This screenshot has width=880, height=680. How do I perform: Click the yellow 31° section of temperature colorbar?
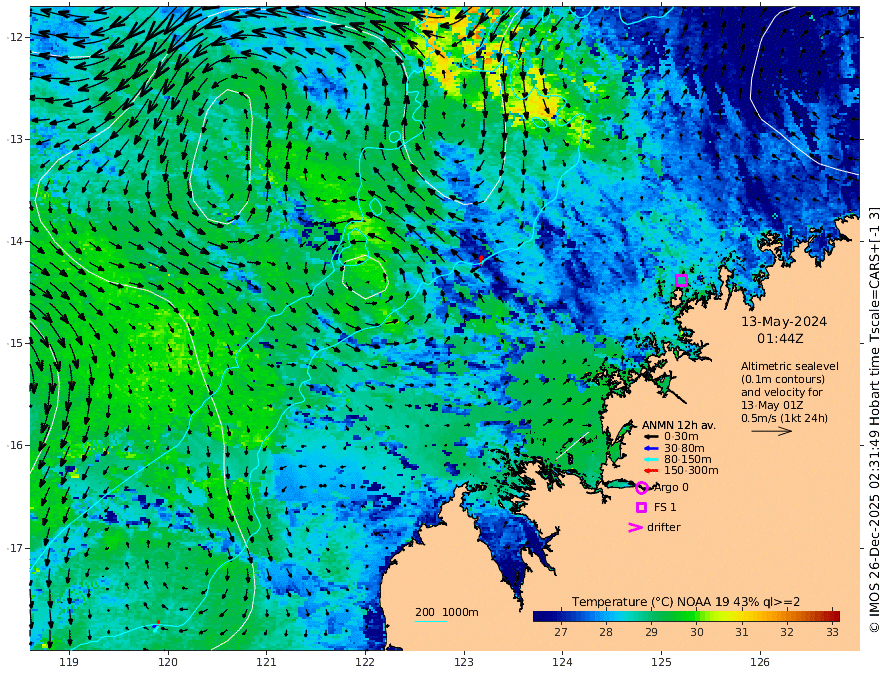741,616
